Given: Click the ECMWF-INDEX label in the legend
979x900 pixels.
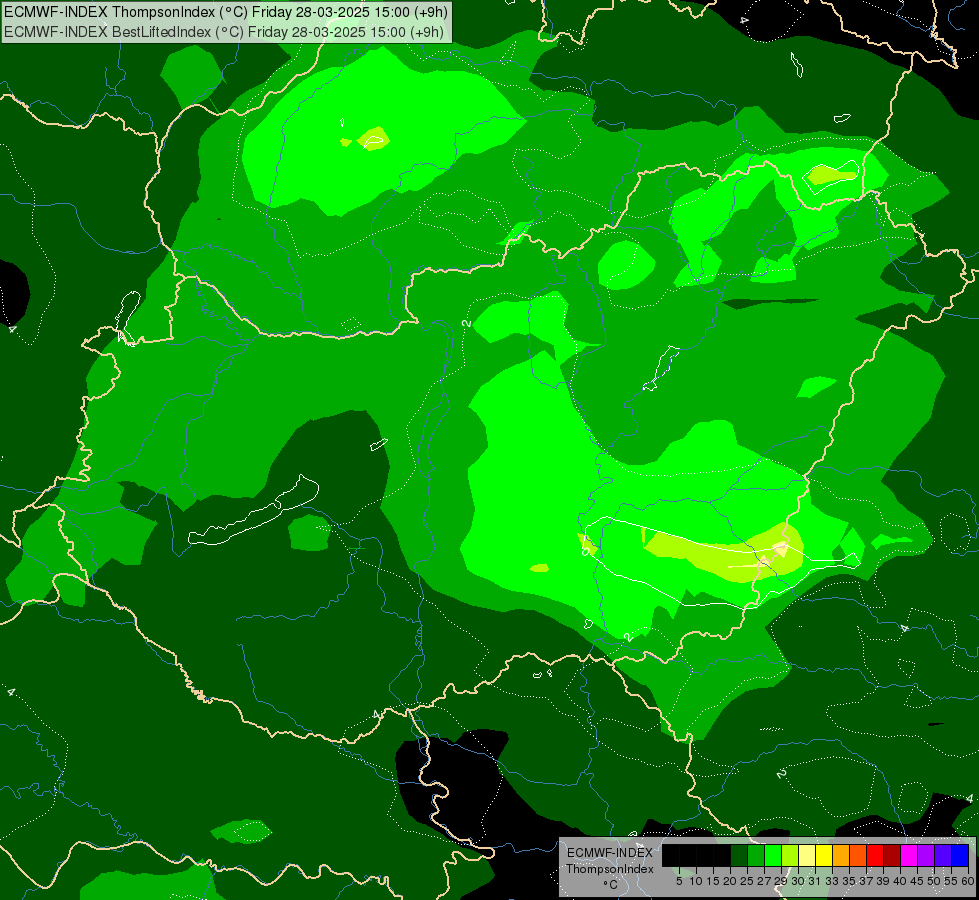Looking at the screenshot, I should coord(610,853).
